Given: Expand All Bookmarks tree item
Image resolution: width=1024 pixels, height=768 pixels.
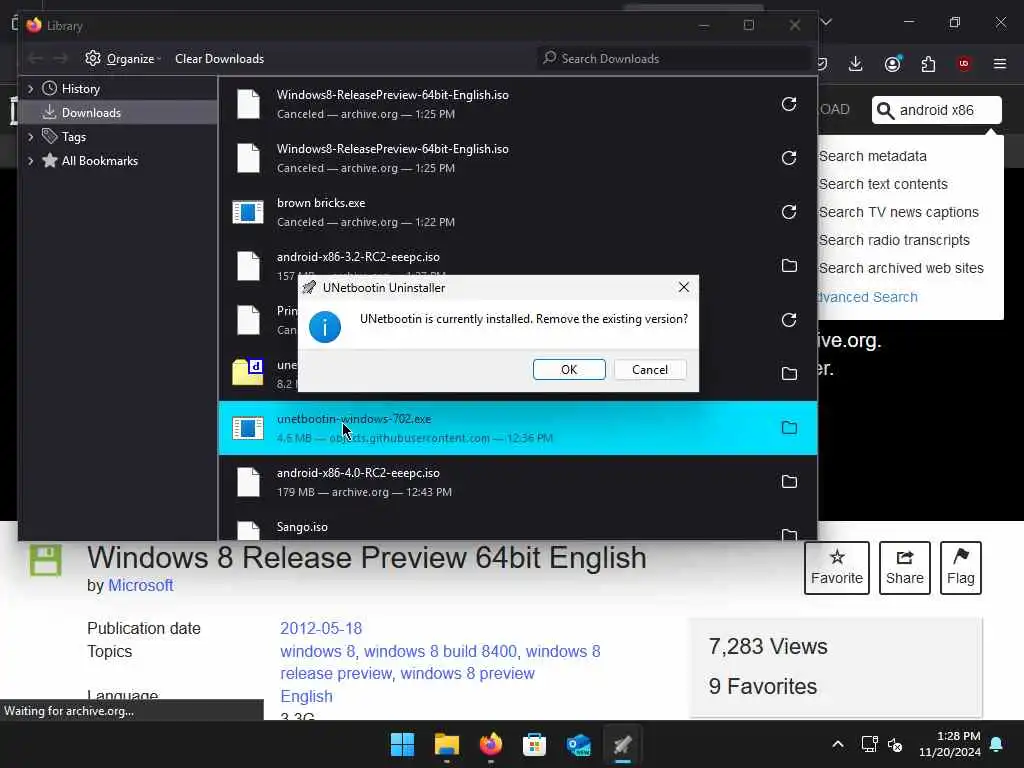Looking at the screenshot, I should [x=30, y=161].
